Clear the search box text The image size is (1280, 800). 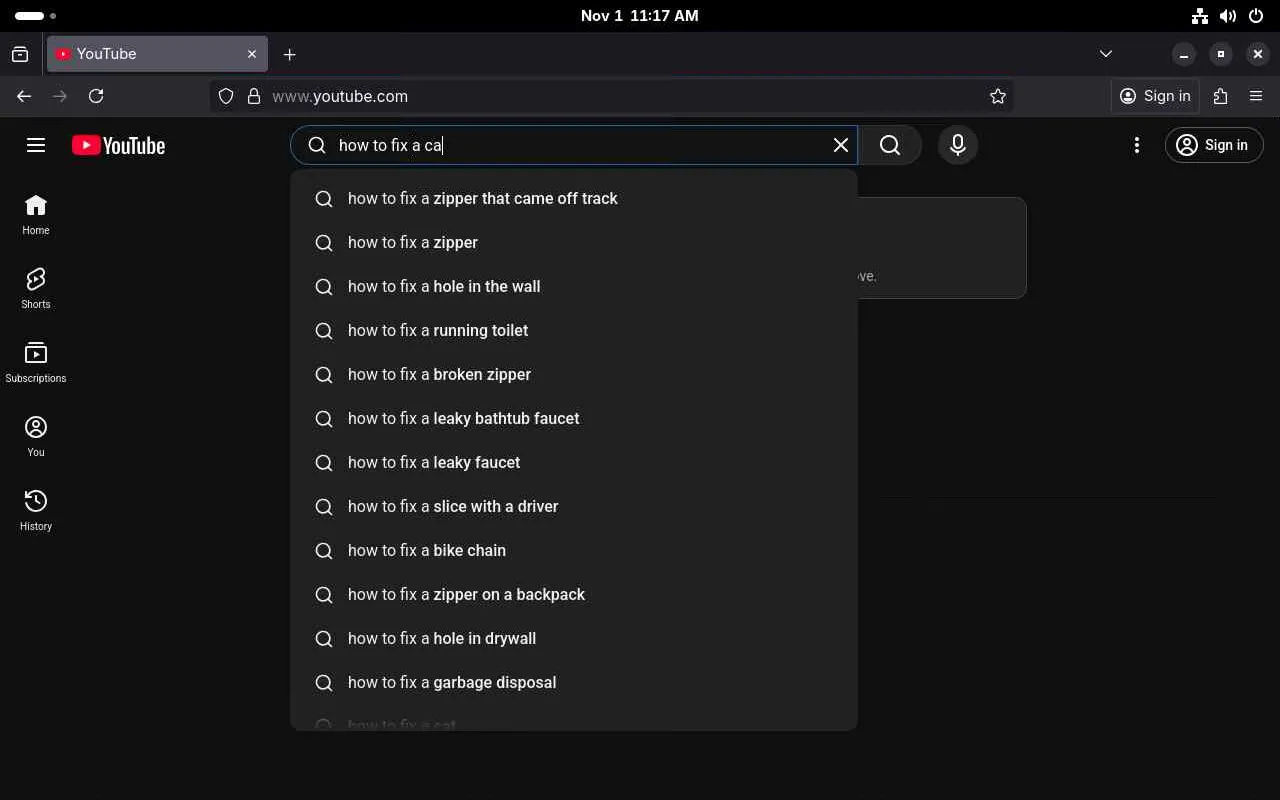[840, 145]
